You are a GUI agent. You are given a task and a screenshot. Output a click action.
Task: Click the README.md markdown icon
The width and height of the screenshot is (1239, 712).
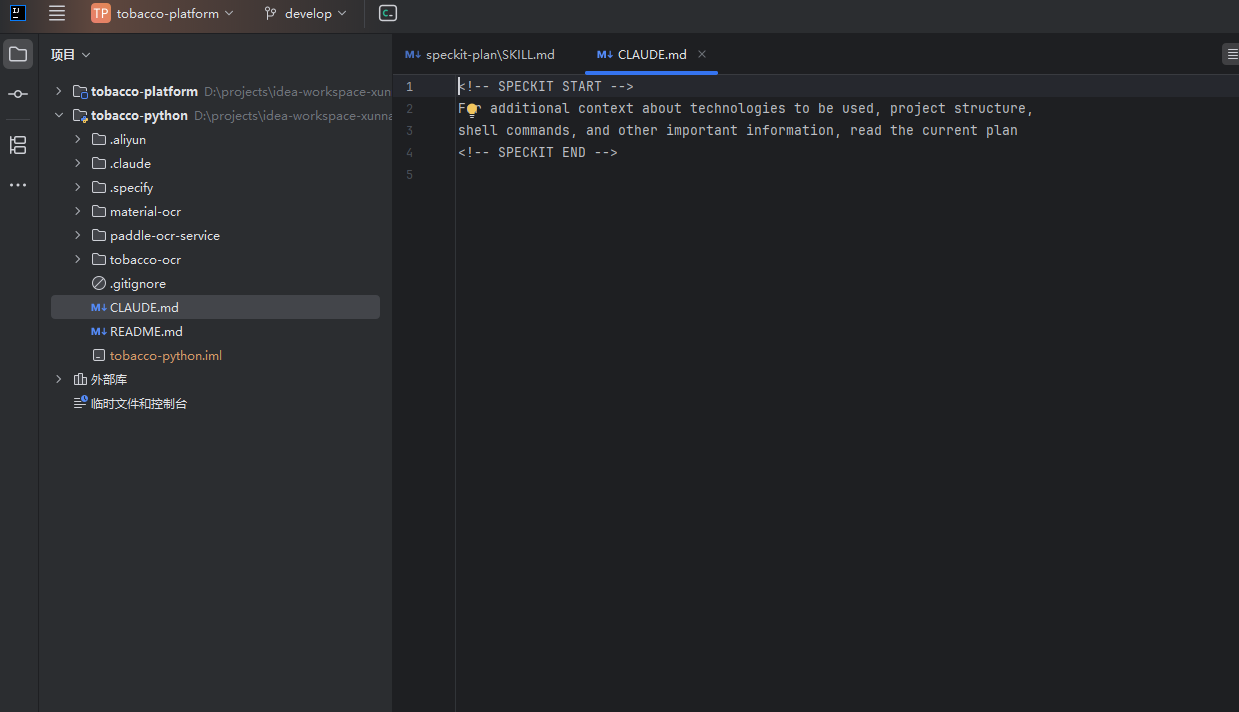[98, 331]
